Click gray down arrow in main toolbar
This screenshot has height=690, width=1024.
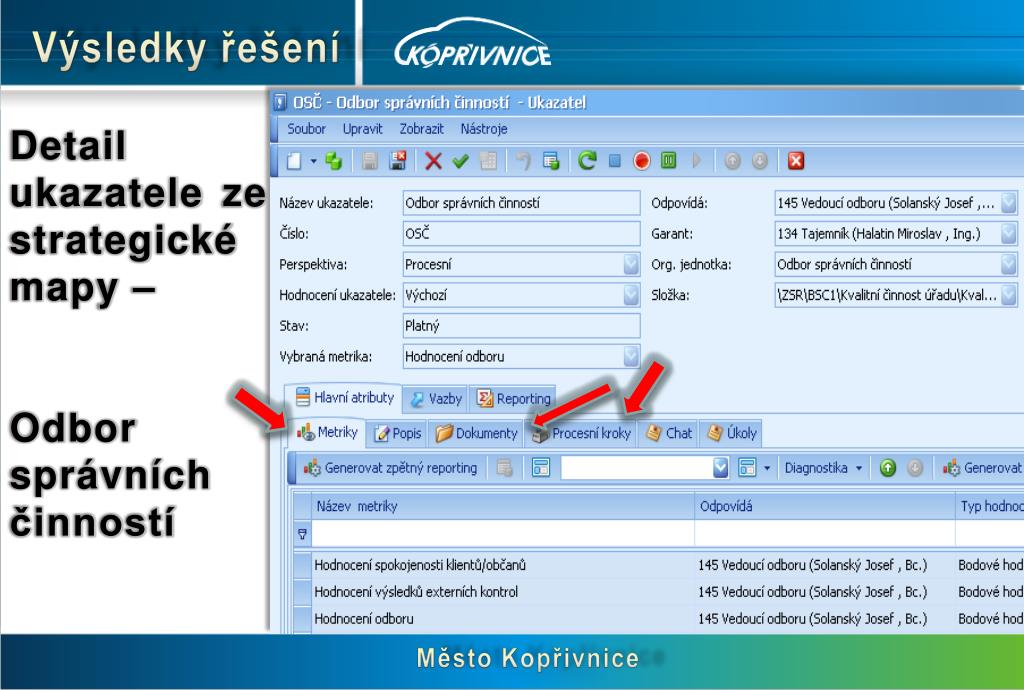tap(760, 161)
